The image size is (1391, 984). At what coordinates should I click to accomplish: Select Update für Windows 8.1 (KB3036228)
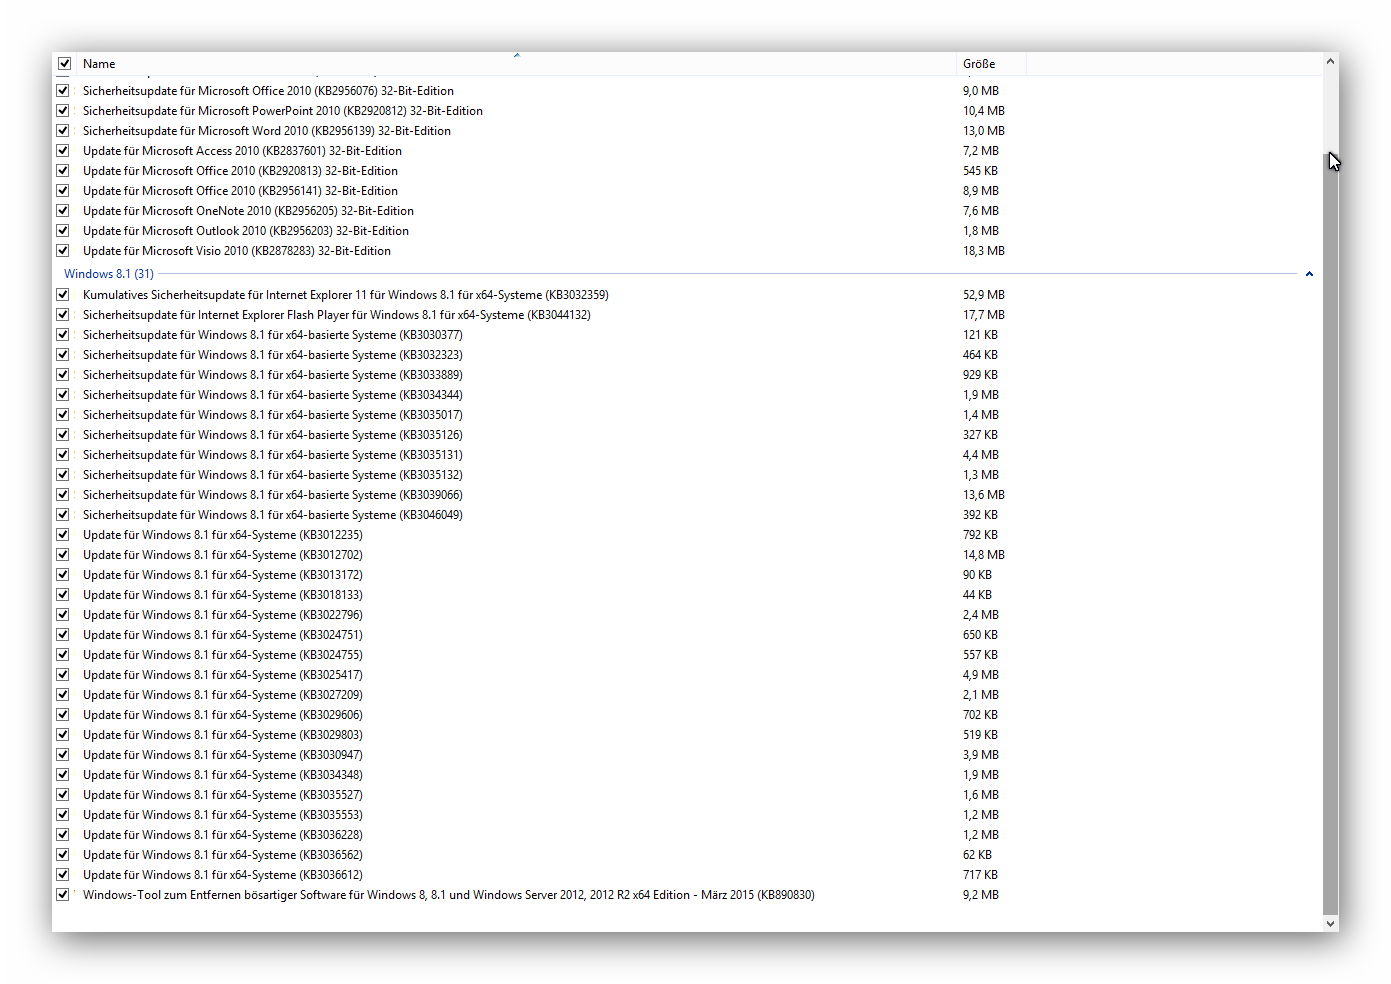coord(223,835)
